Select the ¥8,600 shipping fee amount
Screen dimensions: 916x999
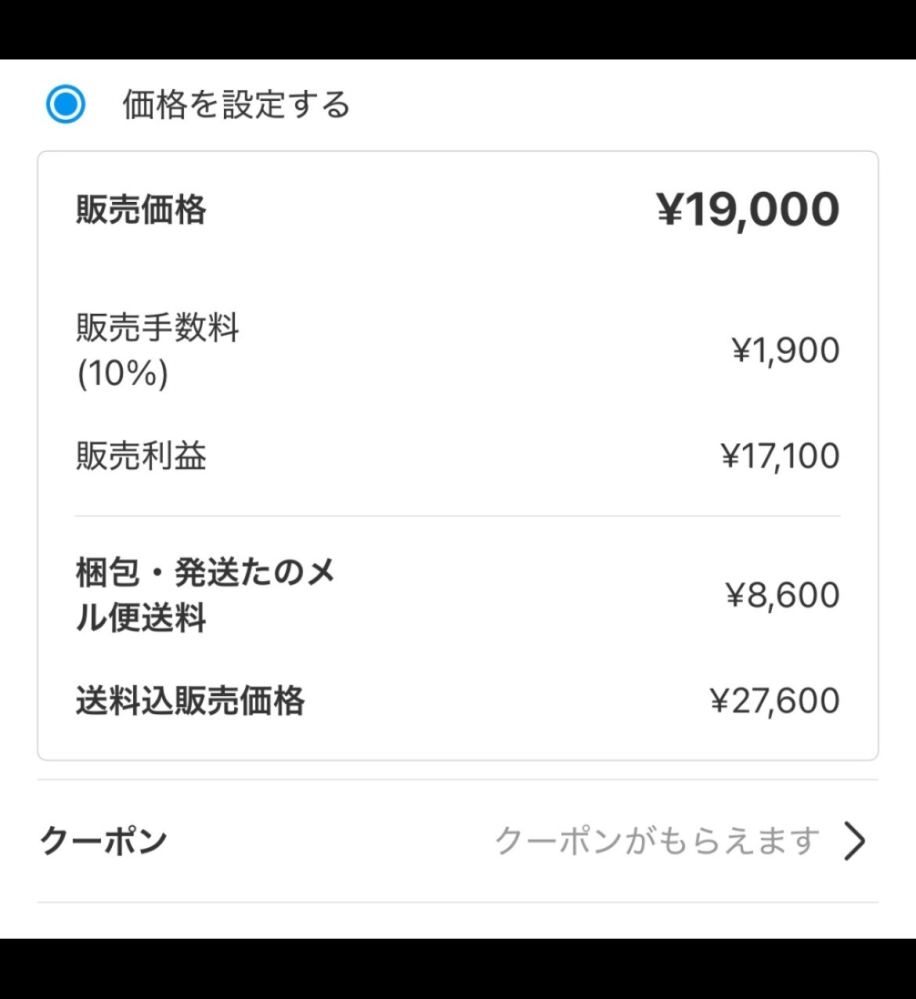pyautogui.click(x=782, y=595)
